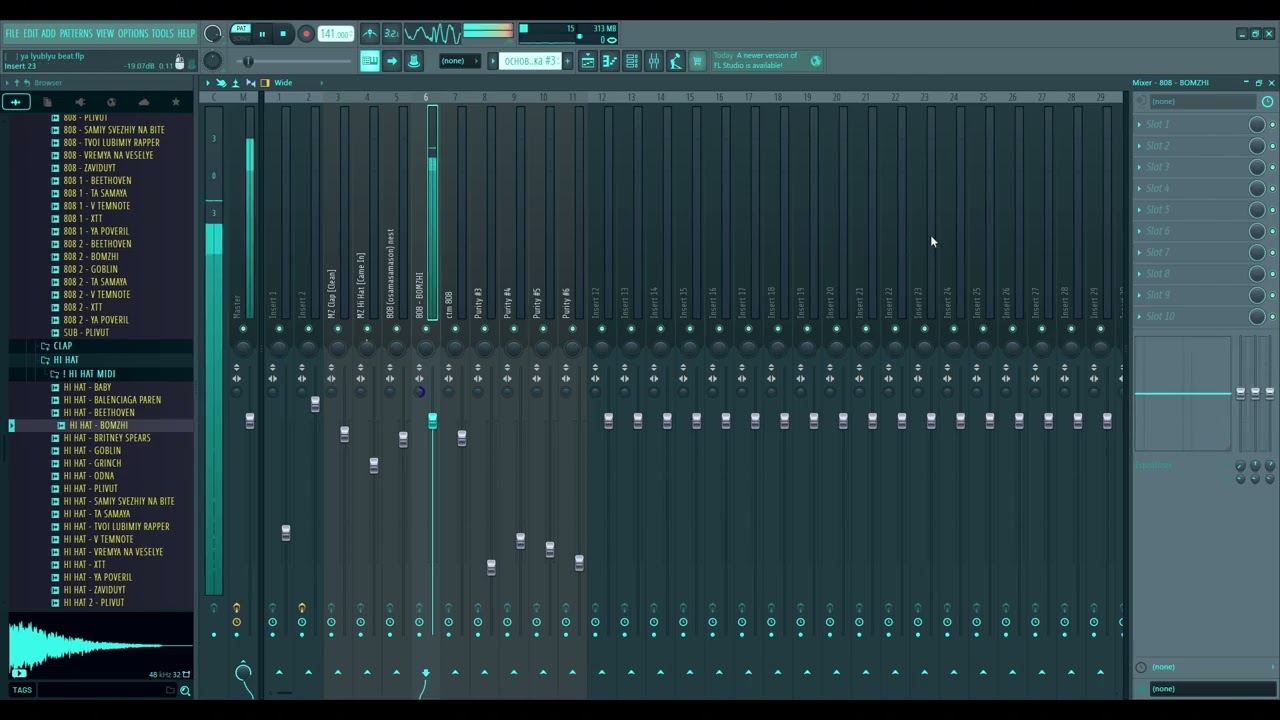Viewport: 1280px width, 720px height.
Task: Click the tempo 141.000 display
Action: [335, 33]
